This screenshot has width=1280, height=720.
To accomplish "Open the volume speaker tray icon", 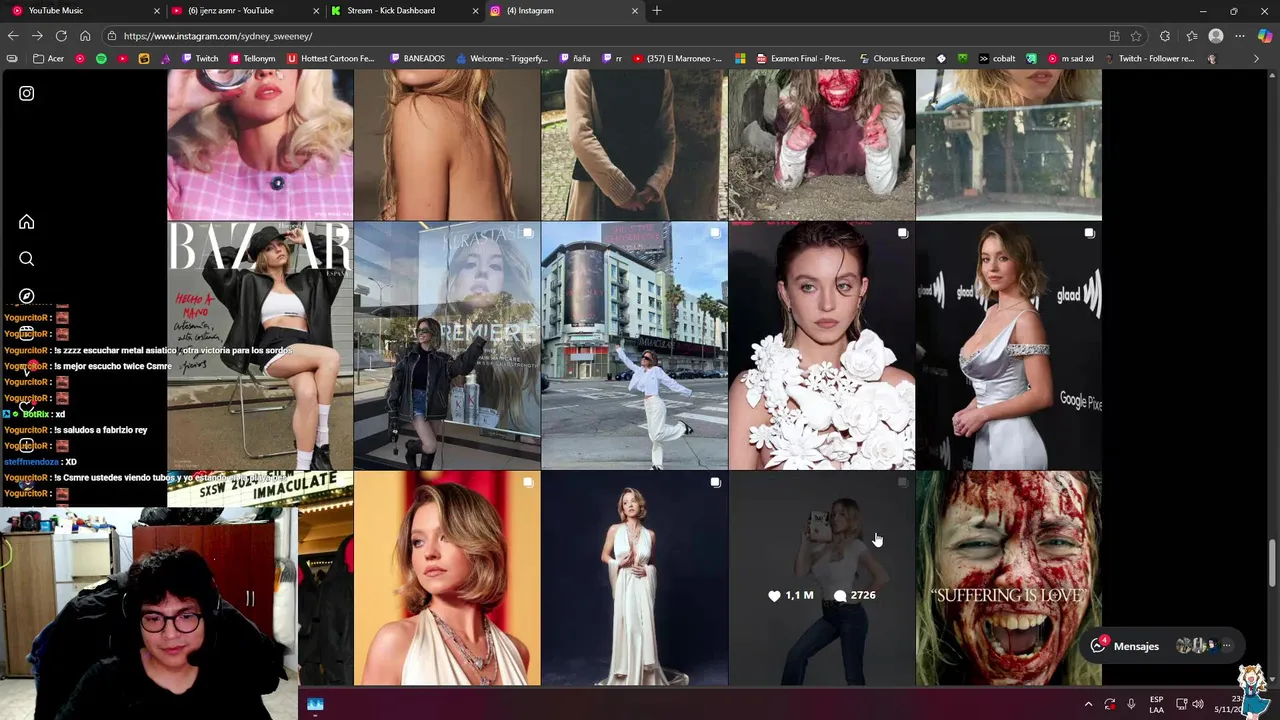I will (1198, 704).
